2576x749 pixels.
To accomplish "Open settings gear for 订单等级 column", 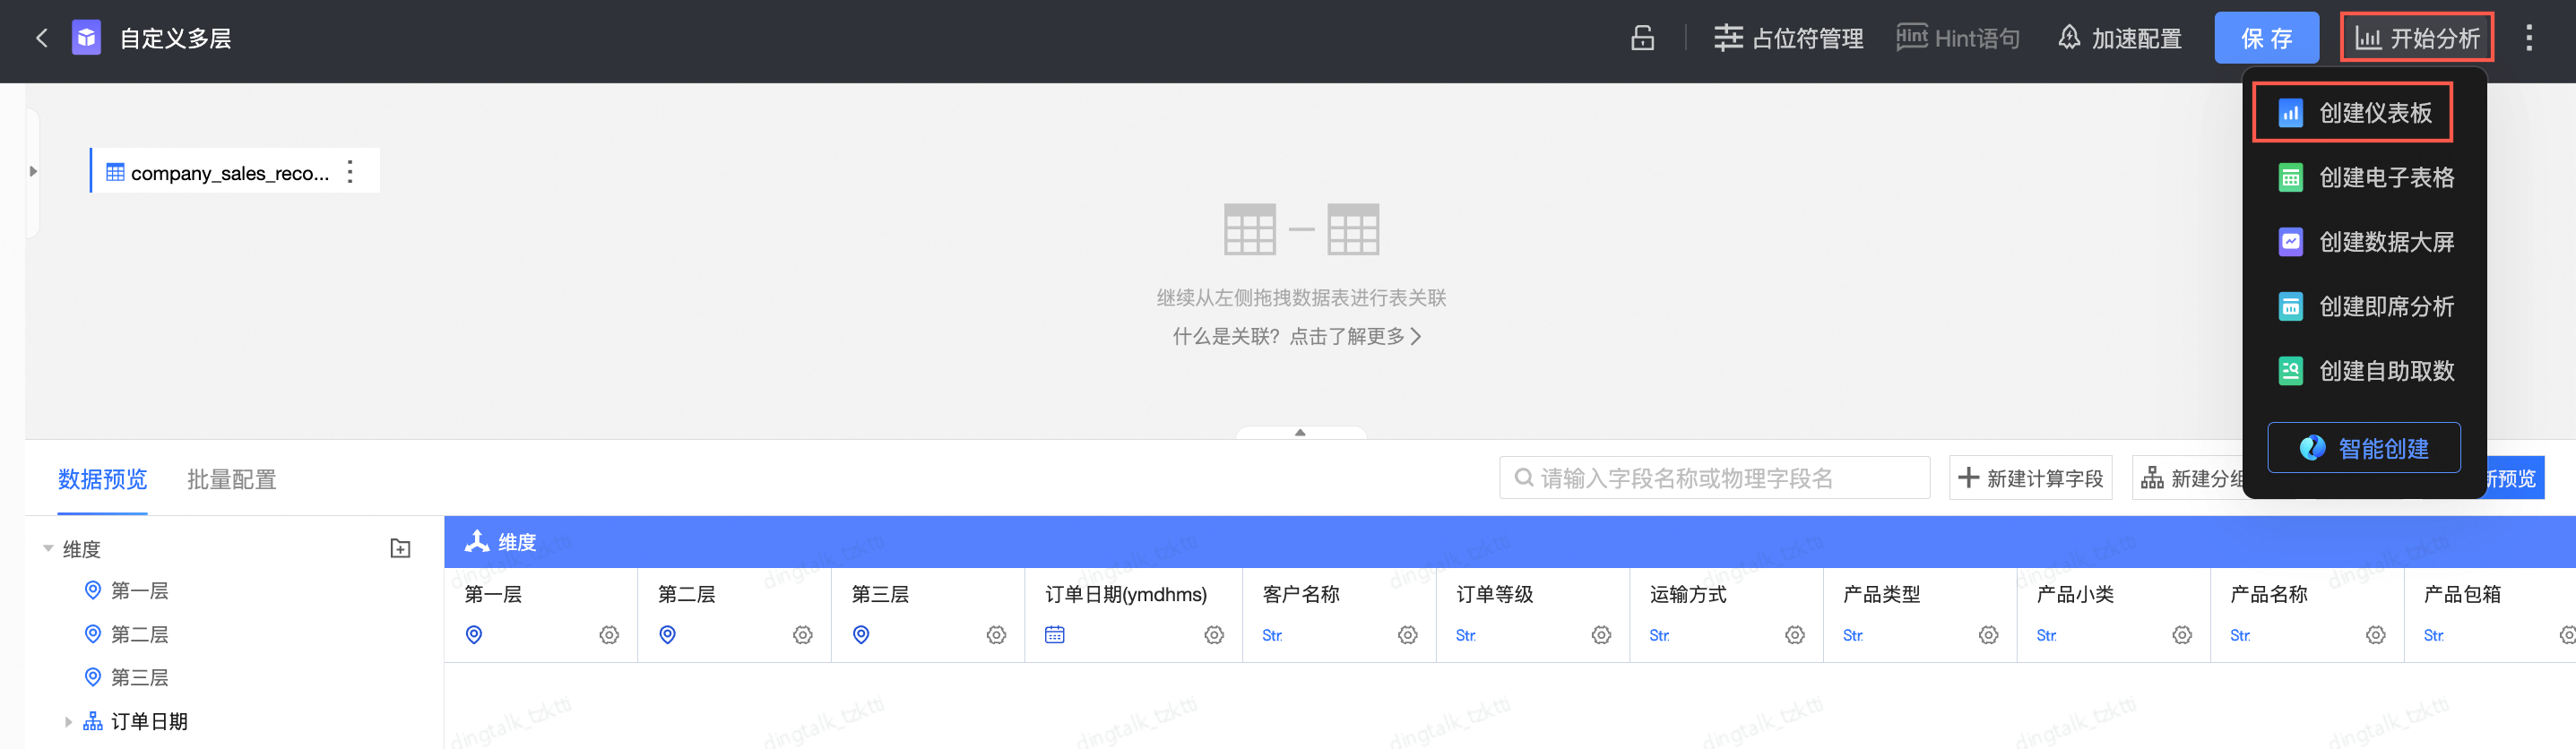I will [x=1602, y=635].
